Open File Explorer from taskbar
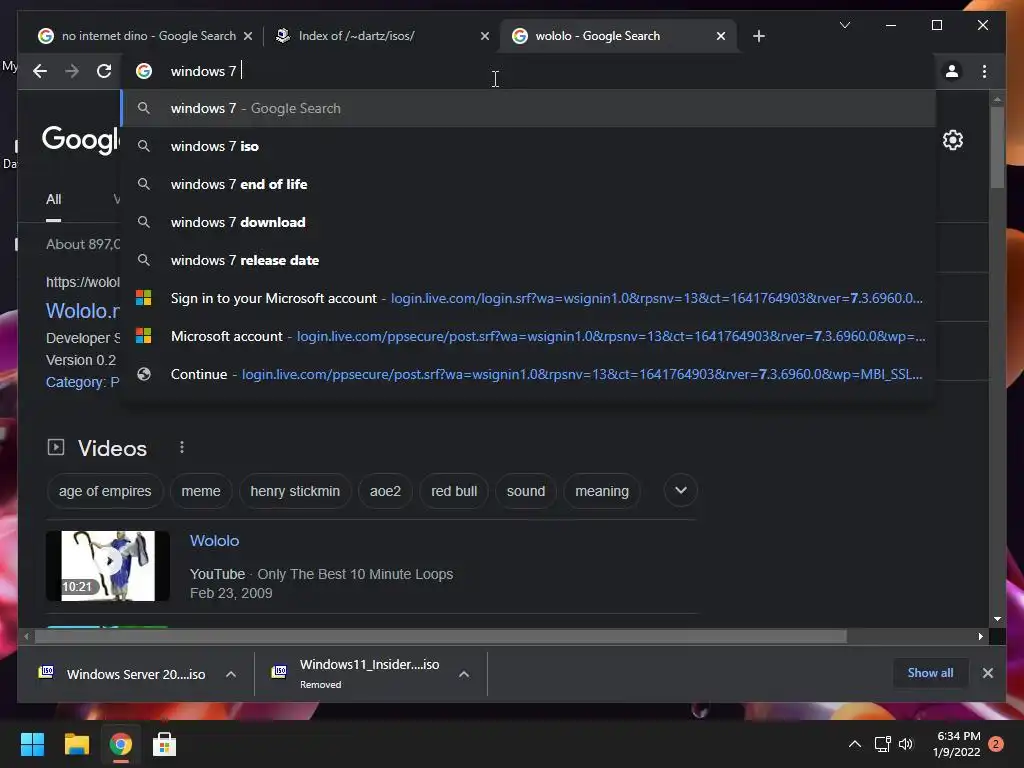The width and height of the screenshot is (1024, 768). tap(76, 744)
